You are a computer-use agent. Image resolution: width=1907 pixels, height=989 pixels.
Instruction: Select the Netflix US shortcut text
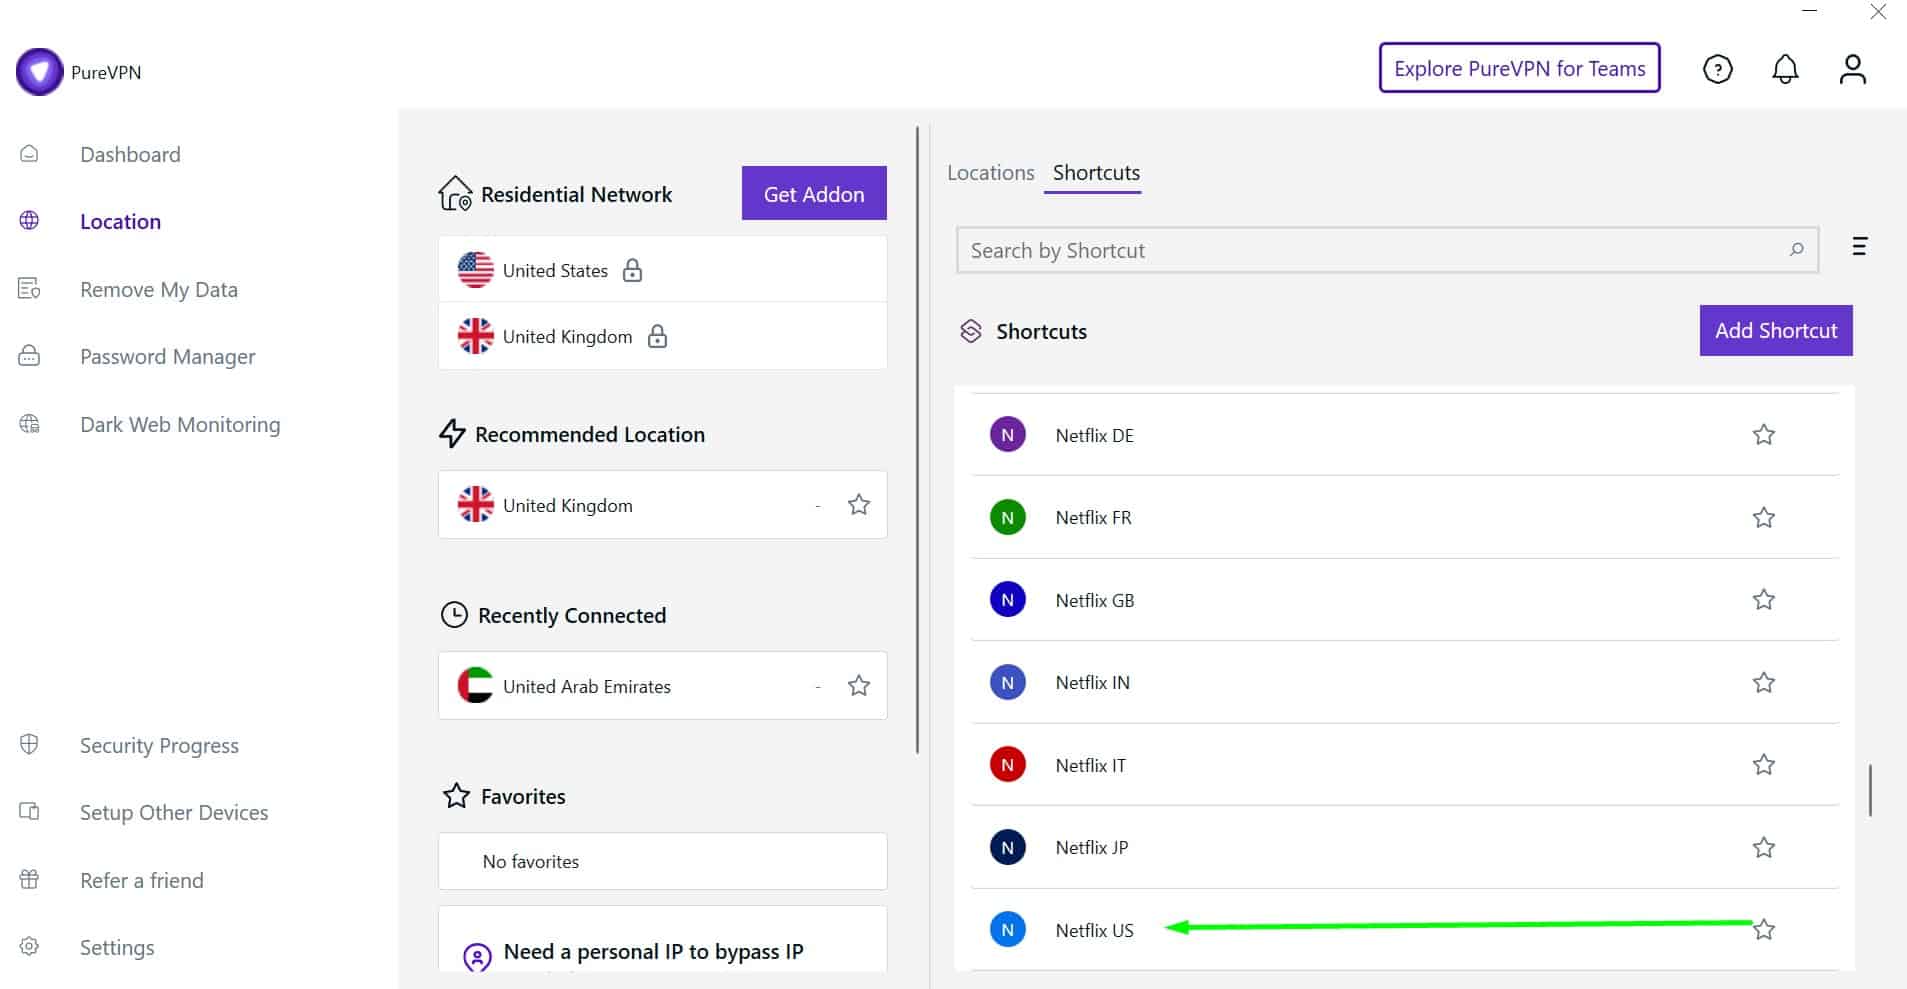click(x=1094, y=930)
